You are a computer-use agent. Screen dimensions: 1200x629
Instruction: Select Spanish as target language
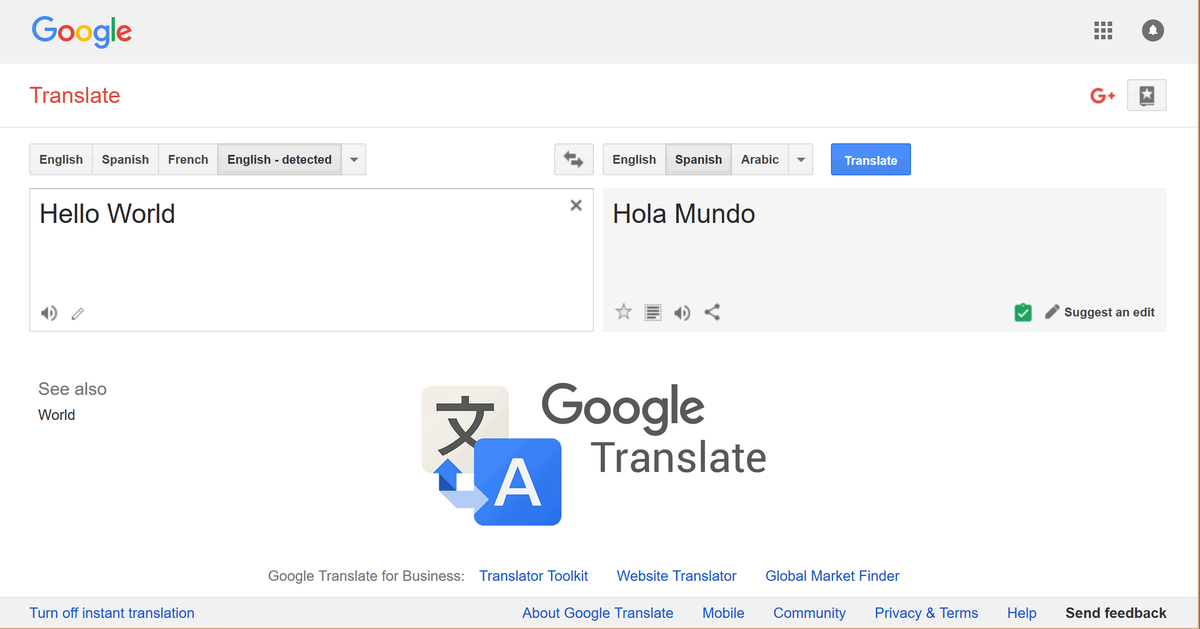(698, 159)
